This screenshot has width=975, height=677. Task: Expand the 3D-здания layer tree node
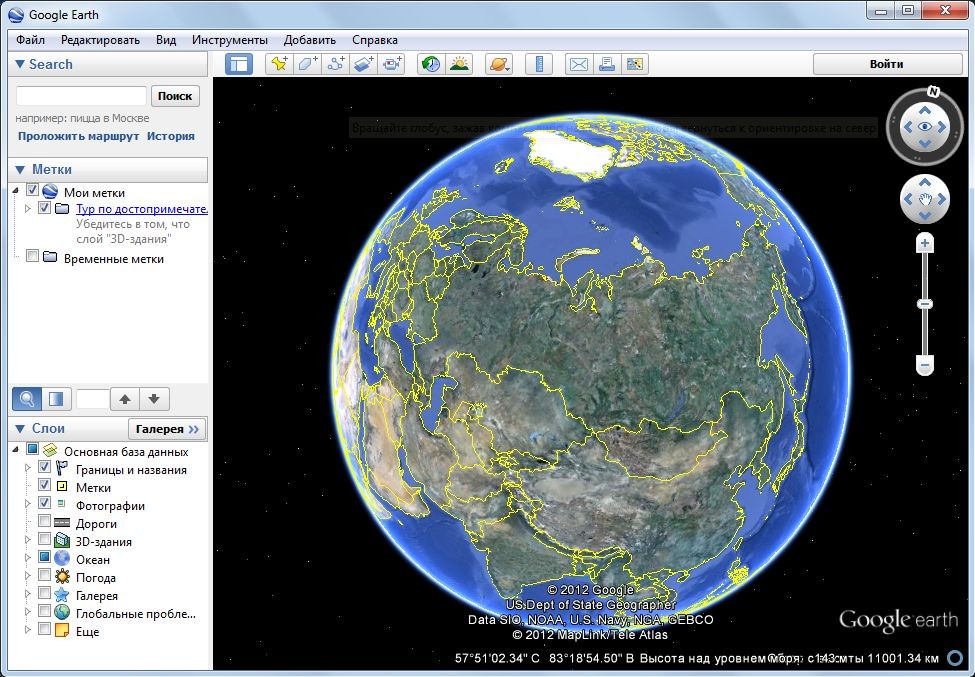click(x=28, y=541)
